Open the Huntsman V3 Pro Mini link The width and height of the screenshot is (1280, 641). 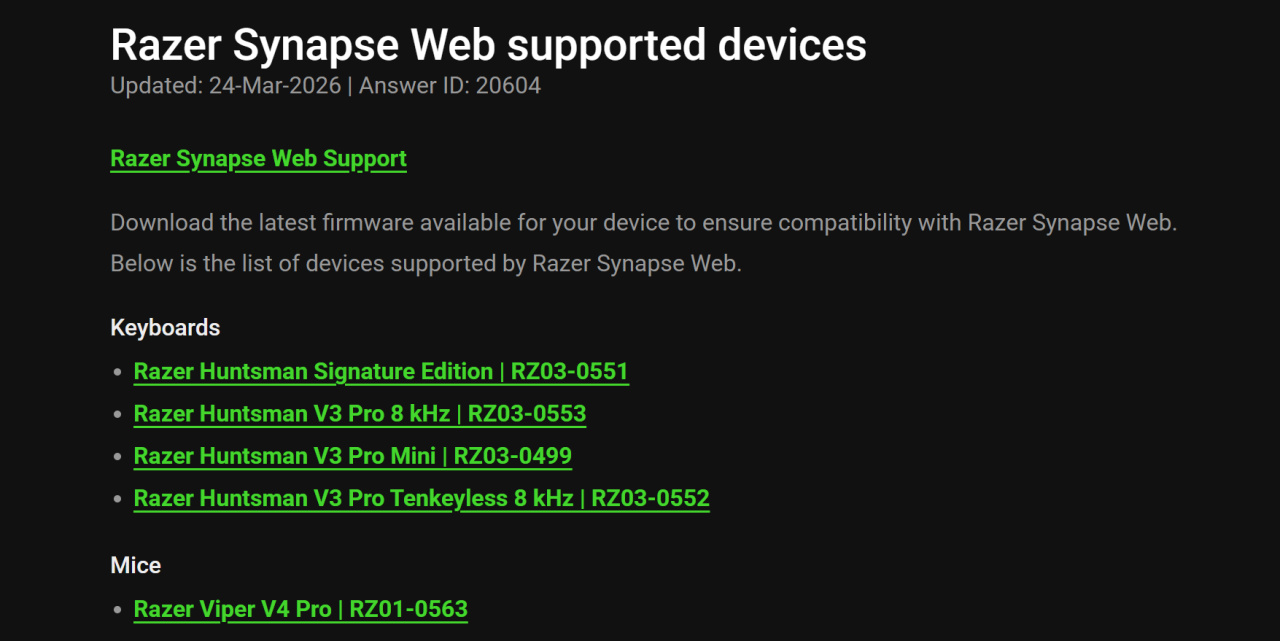point(353,457)
